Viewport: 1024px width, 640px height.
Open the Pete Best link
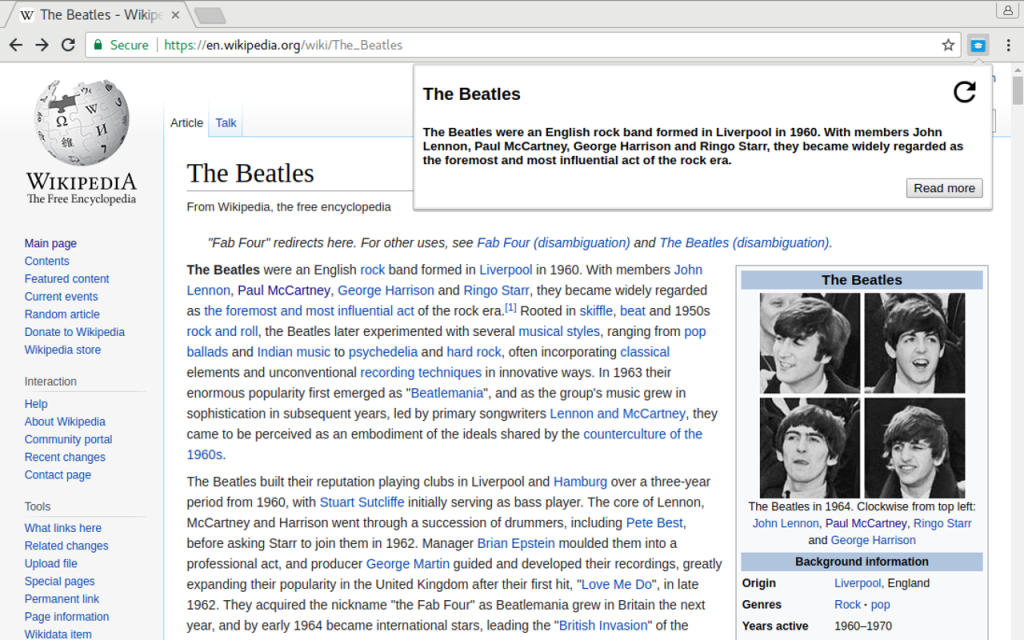click(654, 523)
